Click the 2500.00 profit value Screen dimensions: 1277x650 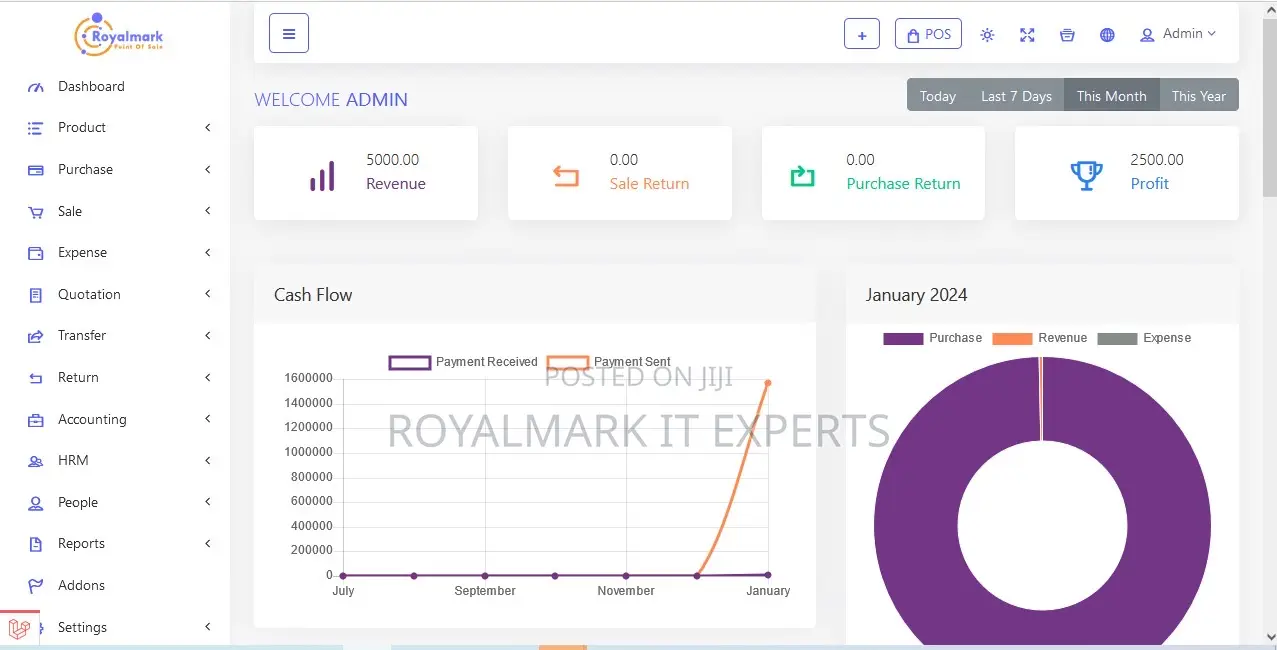tap(1157, 160)
